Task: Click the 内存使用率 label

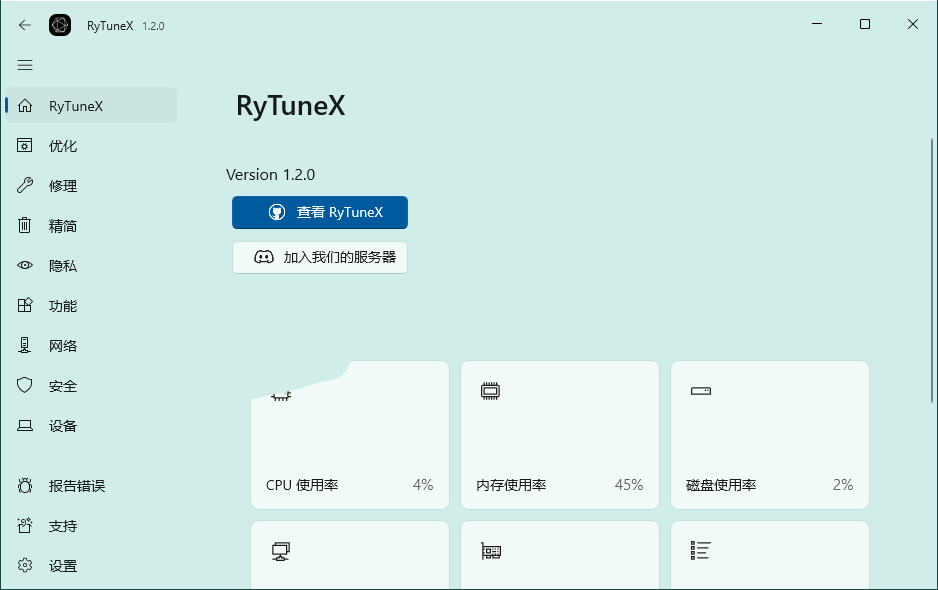Action: pyautogui.click(x=511, y=485)
